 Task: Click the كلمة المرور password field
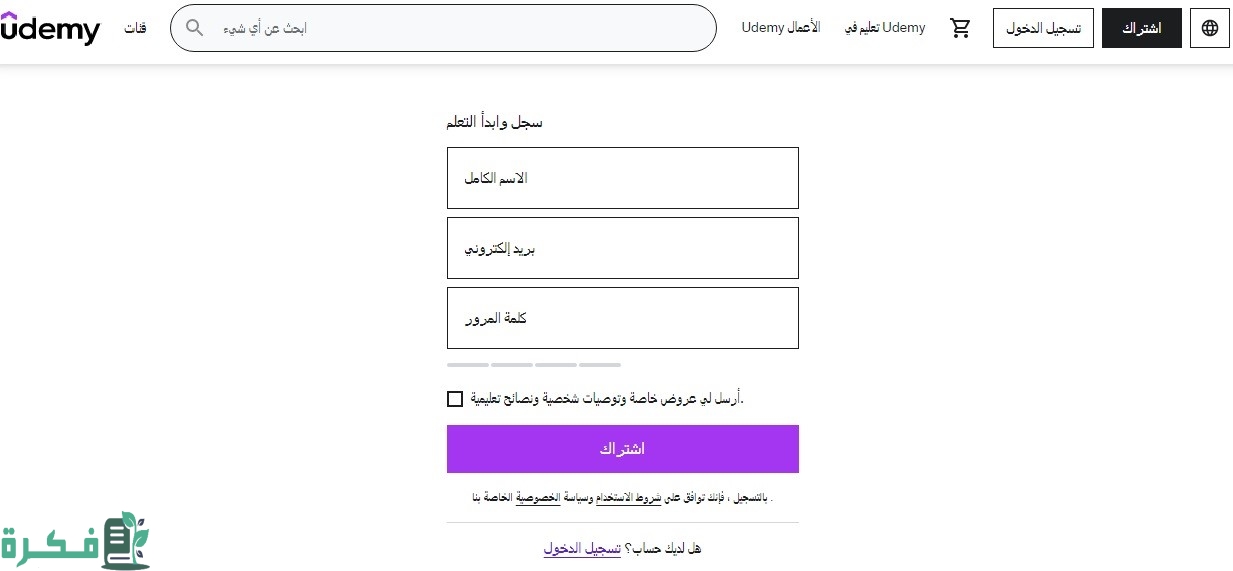tap(622, 318)
